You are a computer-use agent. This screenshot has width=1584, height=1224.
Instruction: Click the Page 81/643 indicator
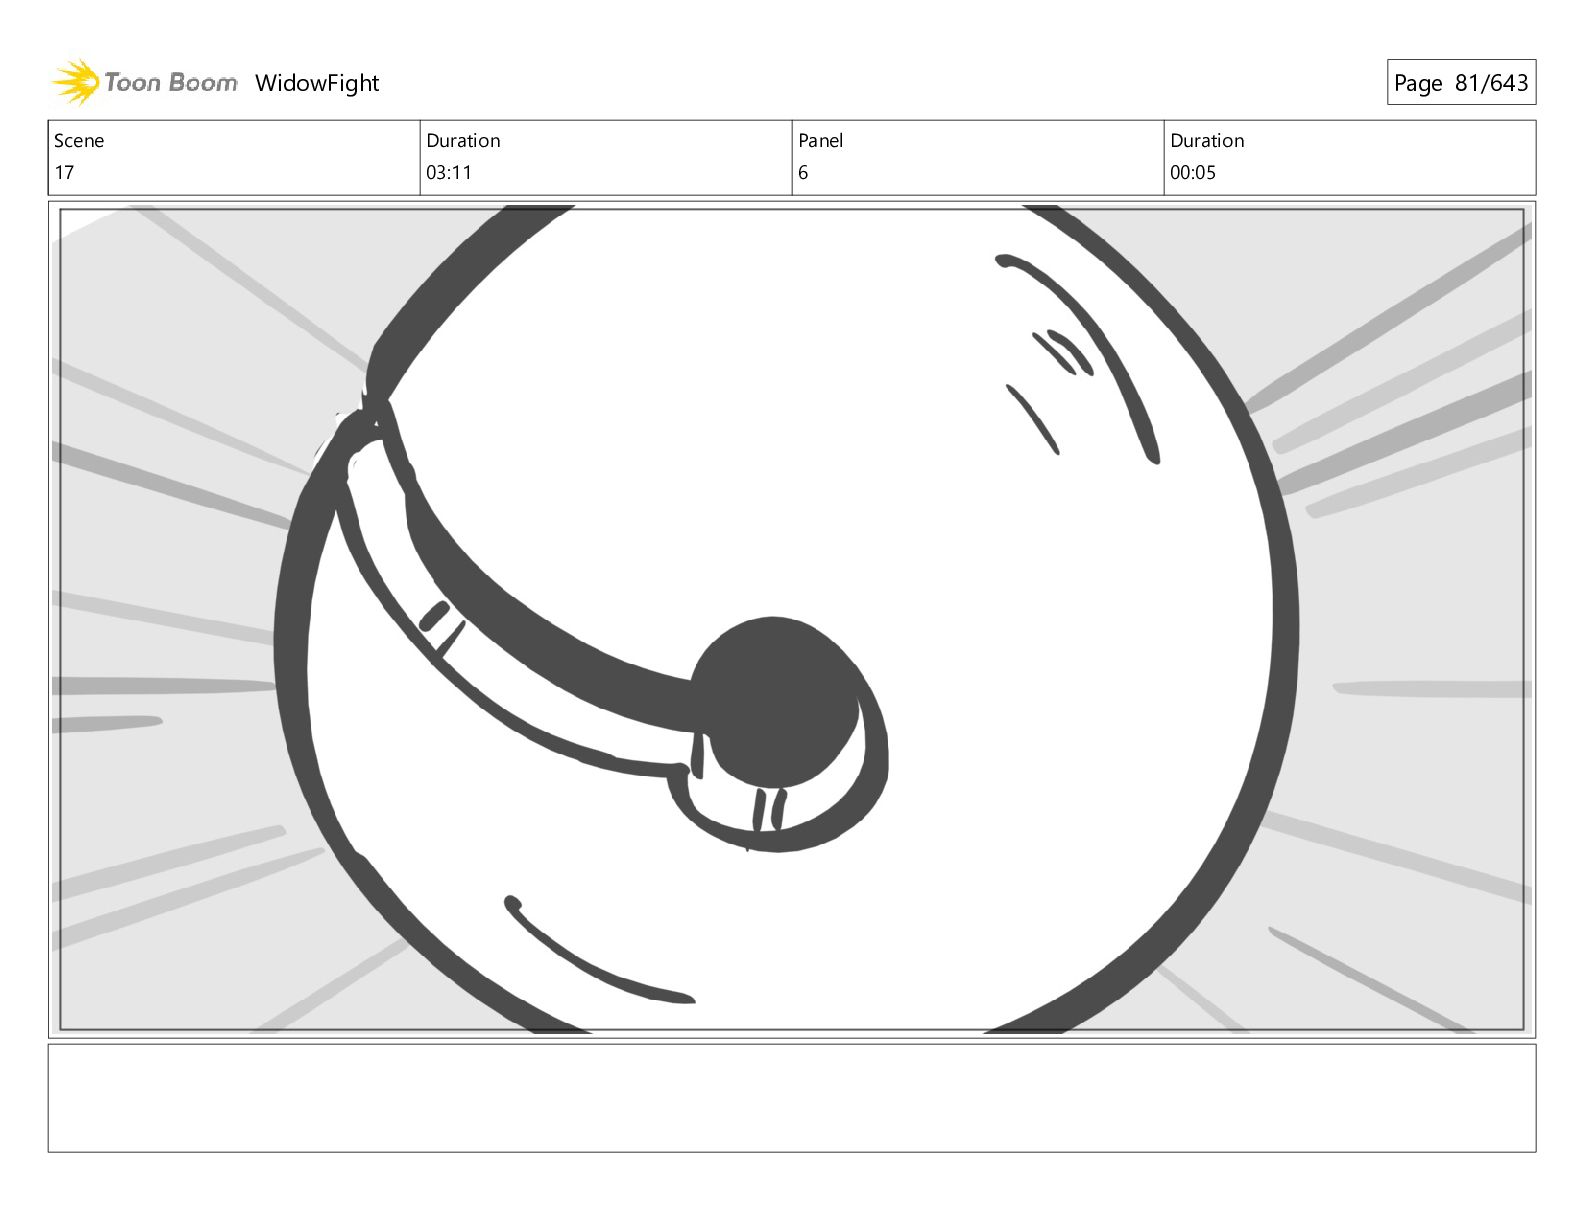[x=1461, y=83]
